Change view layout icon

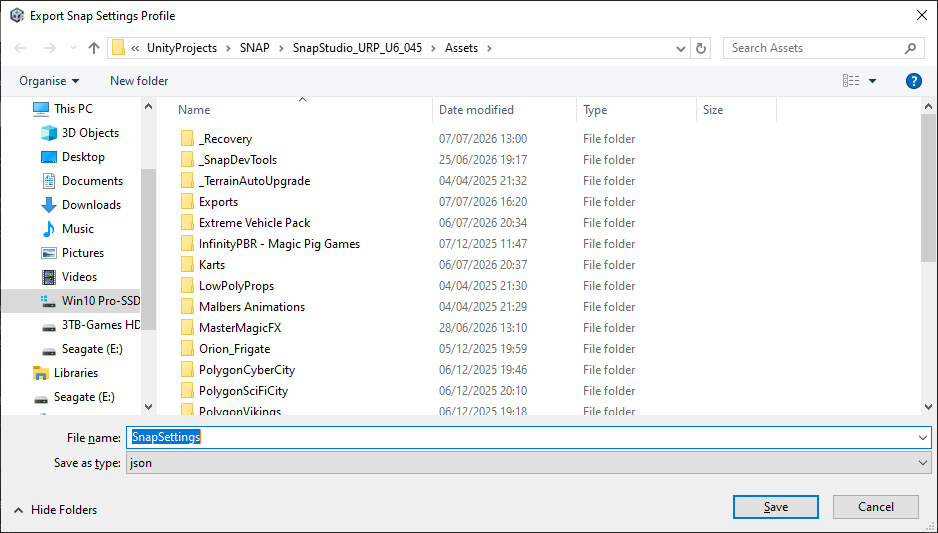coord(851,81)
